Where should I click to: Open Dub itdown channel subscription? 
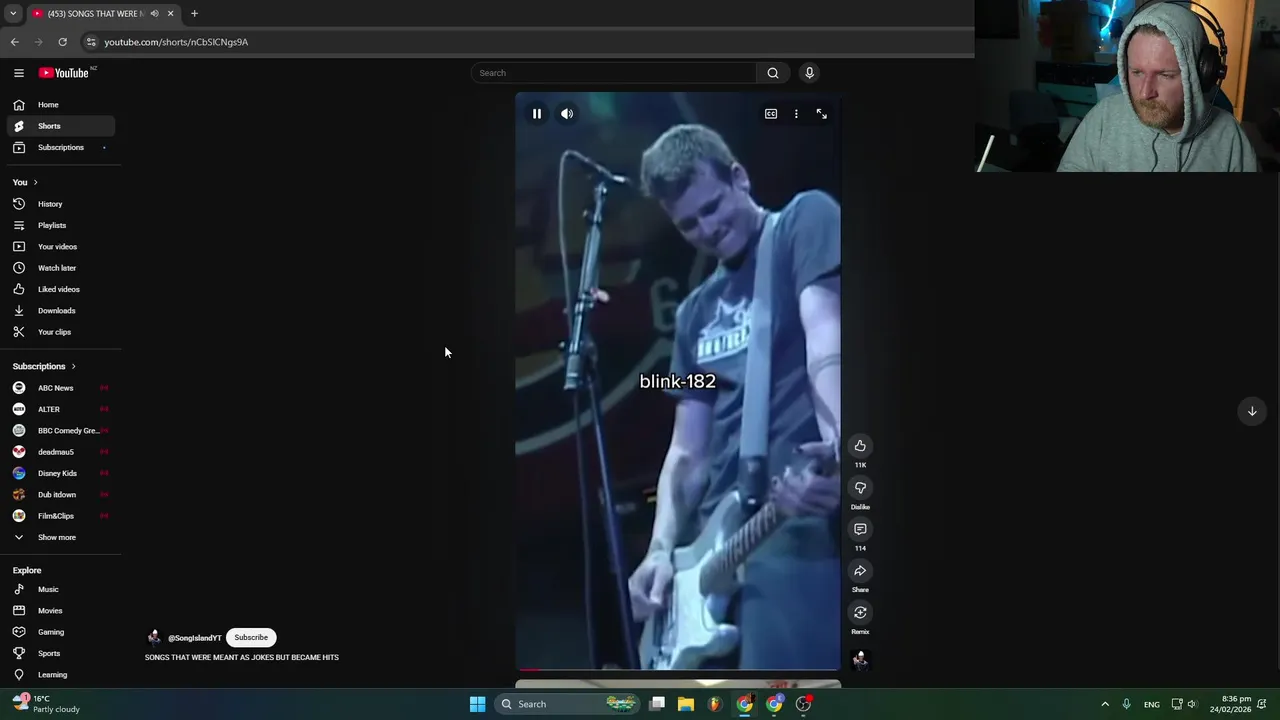(60, 495)
